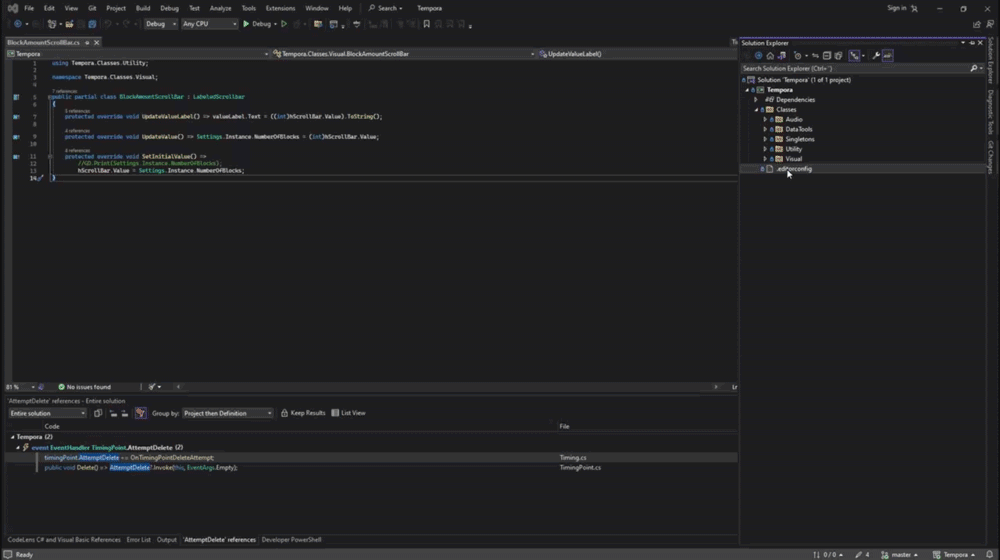Switch to the Error List tab
This screenshot has height=560, width=1000.
[138, 540]
